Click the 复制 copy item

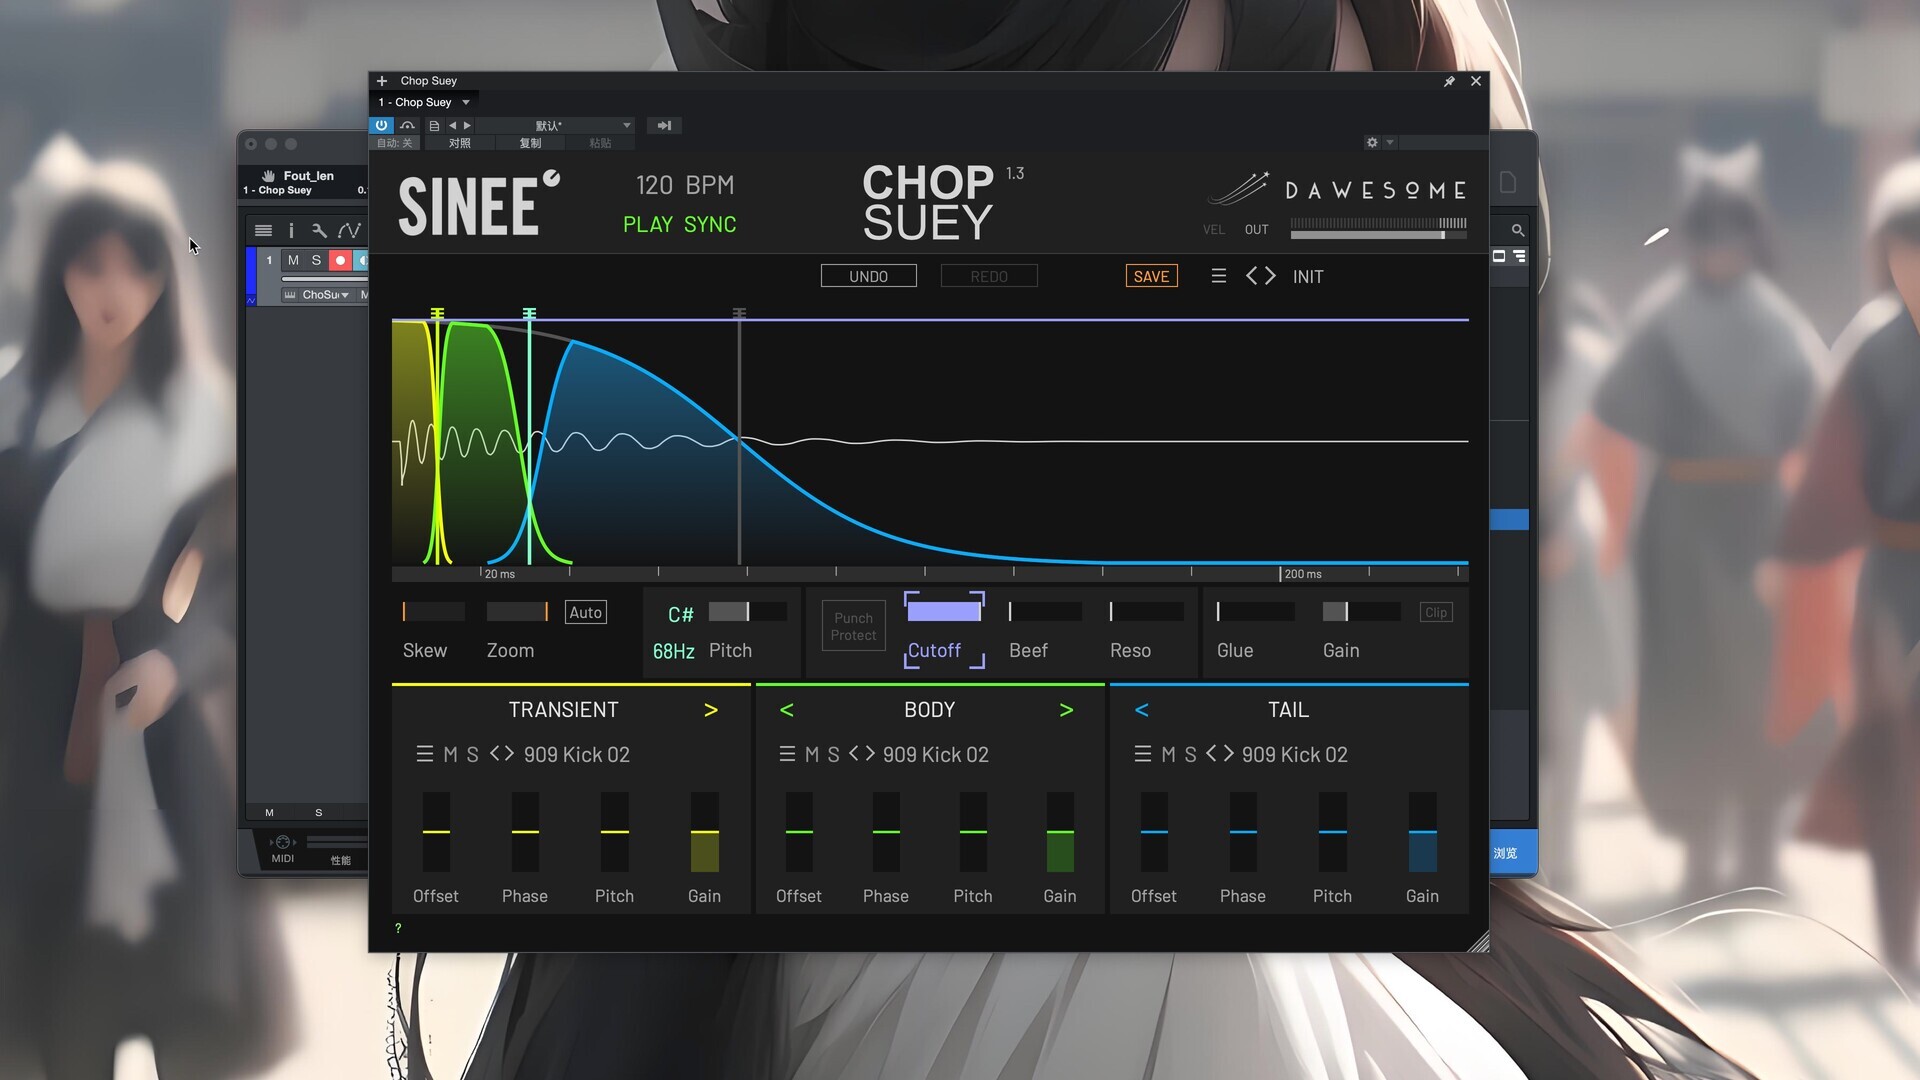[x=530, y=143]
